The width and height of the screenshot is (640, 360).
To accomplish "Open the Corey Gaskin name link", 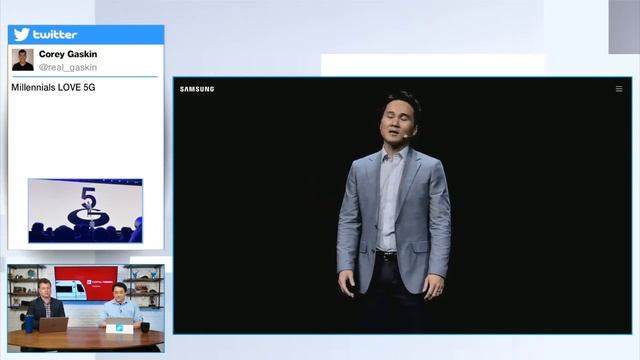I will pyautogui.click(x=68, y=54).
